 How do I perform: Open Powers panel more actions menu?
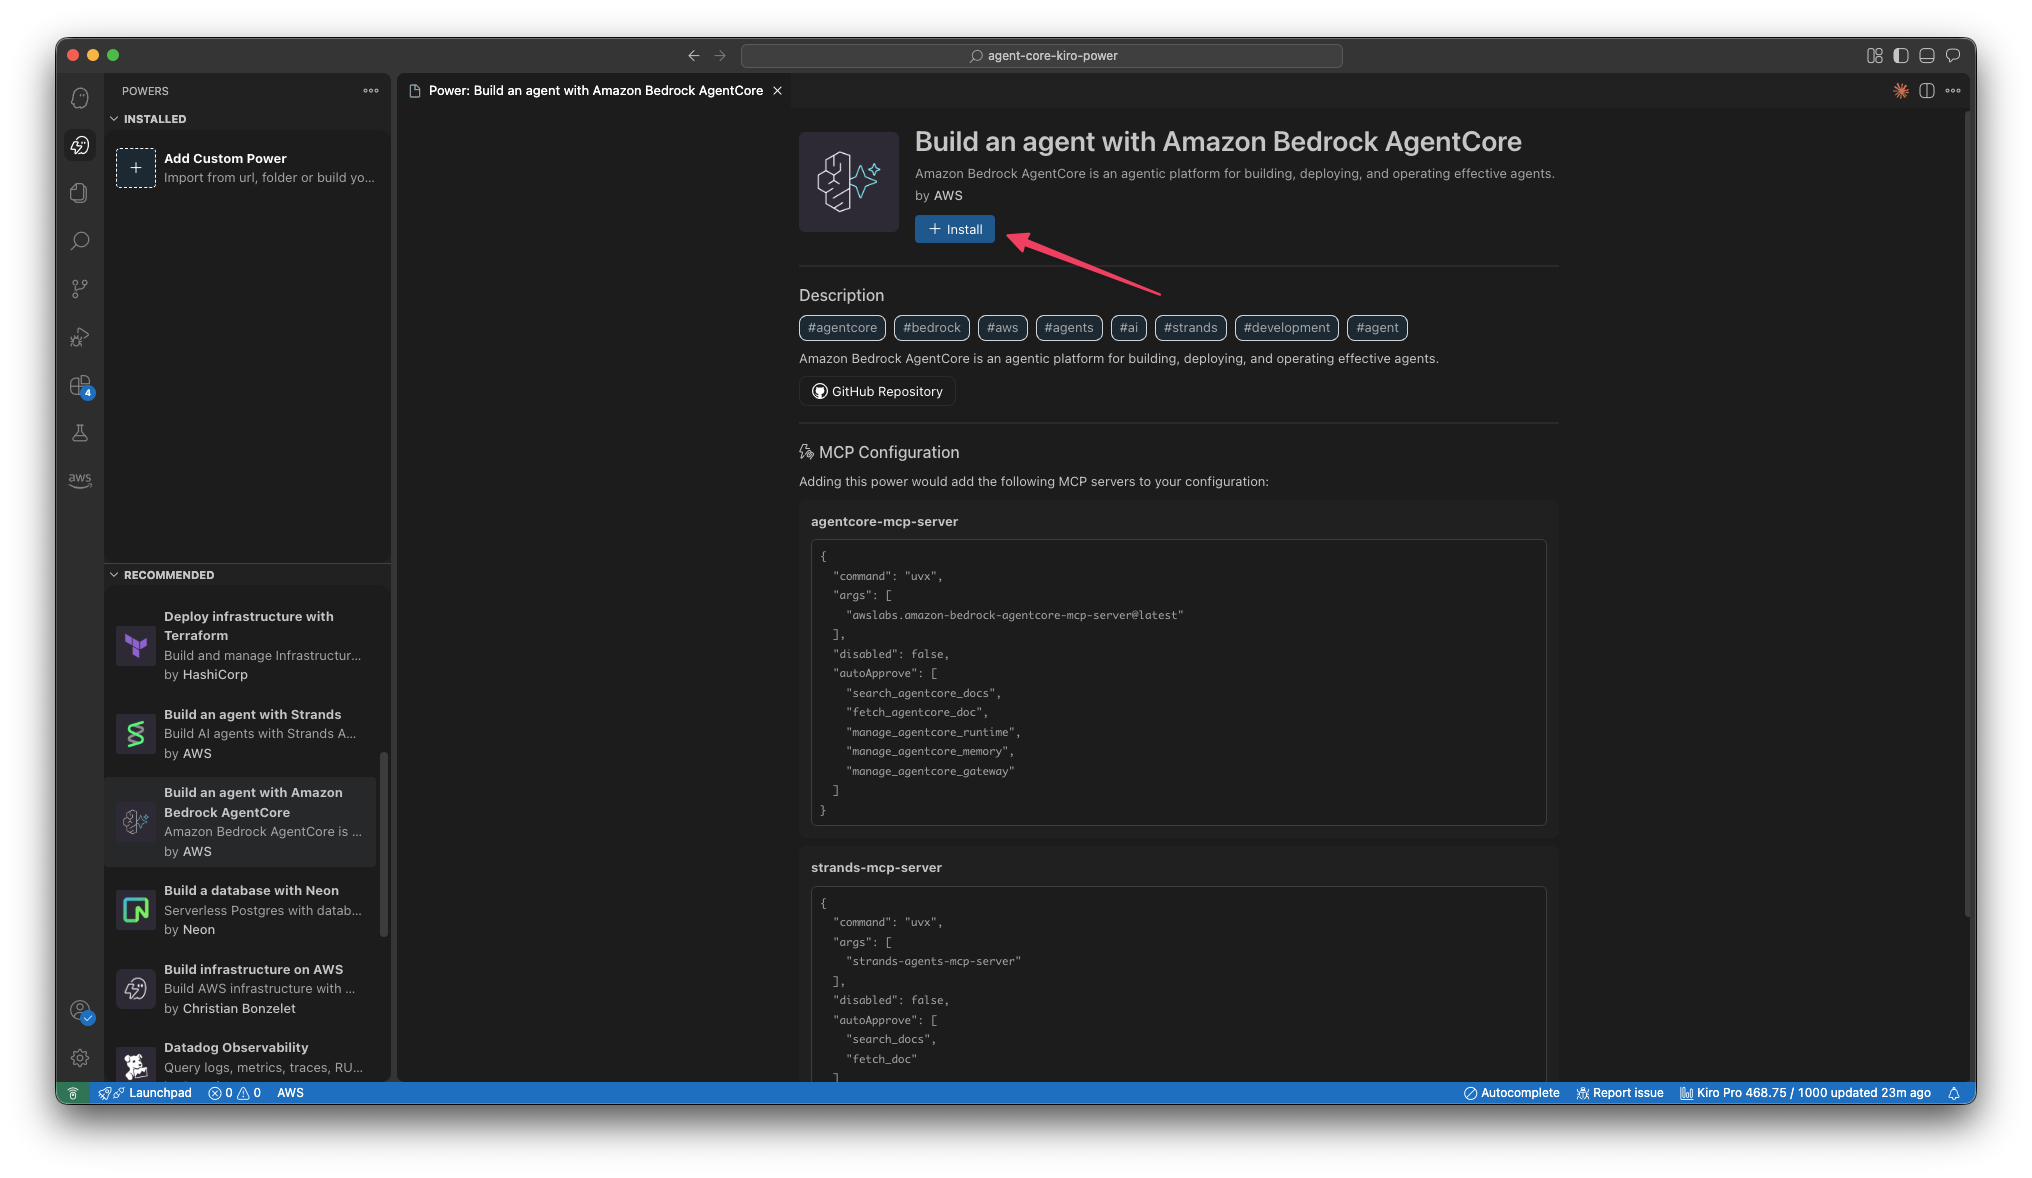(371, 91)
